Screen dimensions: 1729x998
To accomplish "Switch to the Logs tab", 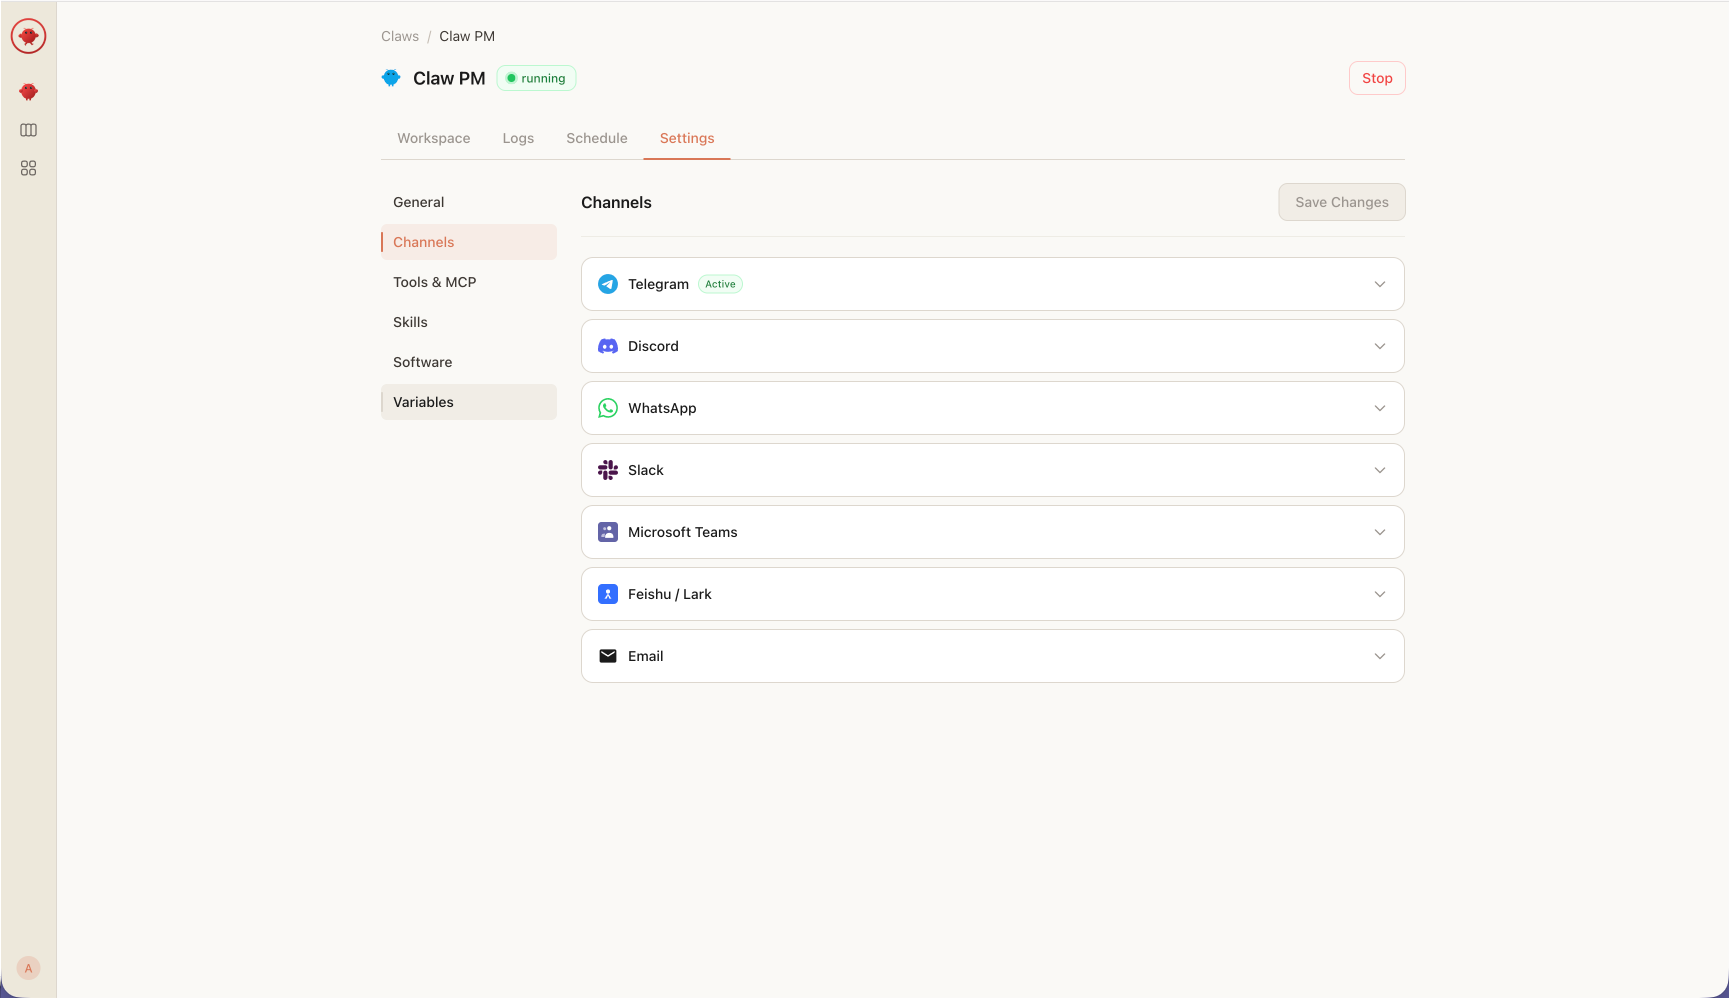I will pos(518,138).
